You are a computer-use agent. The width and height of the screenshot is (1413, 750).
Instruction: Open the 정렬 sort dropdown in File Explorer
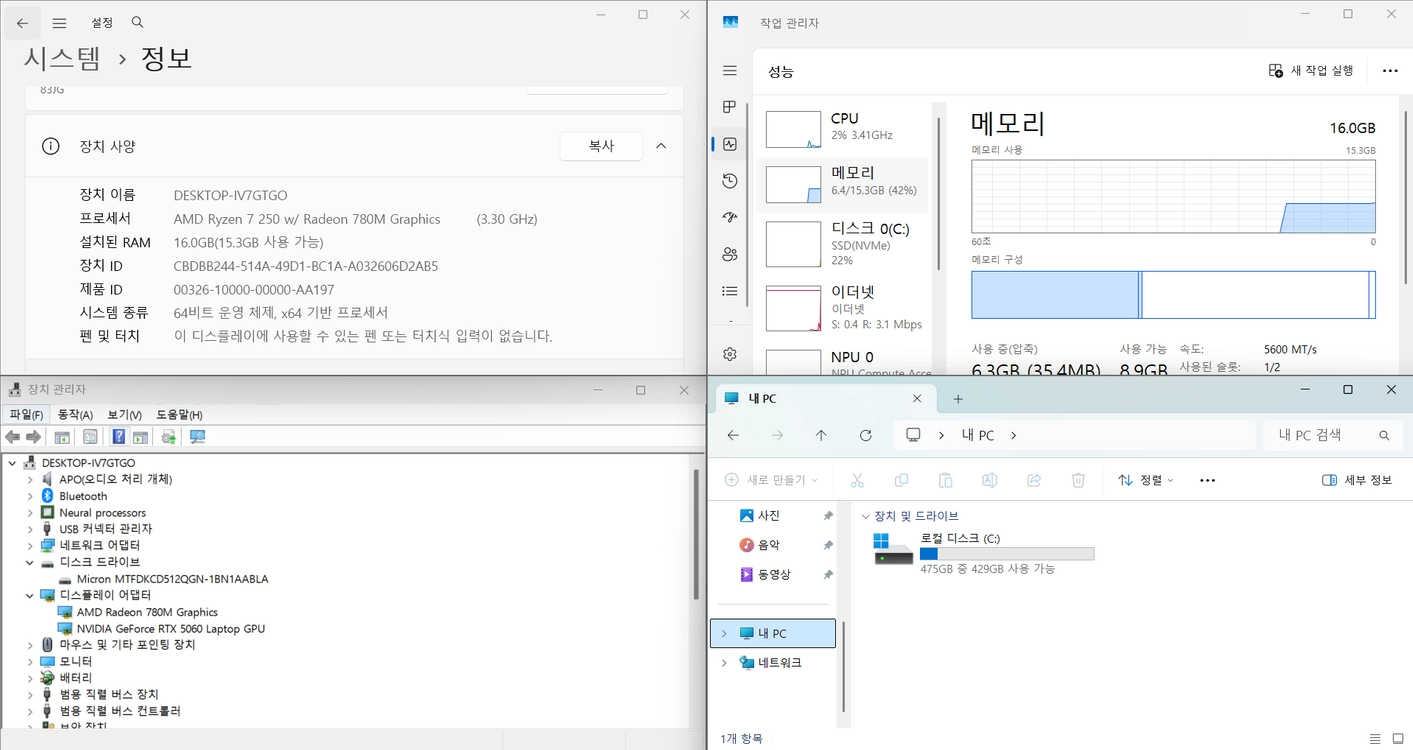point(1146,480)
